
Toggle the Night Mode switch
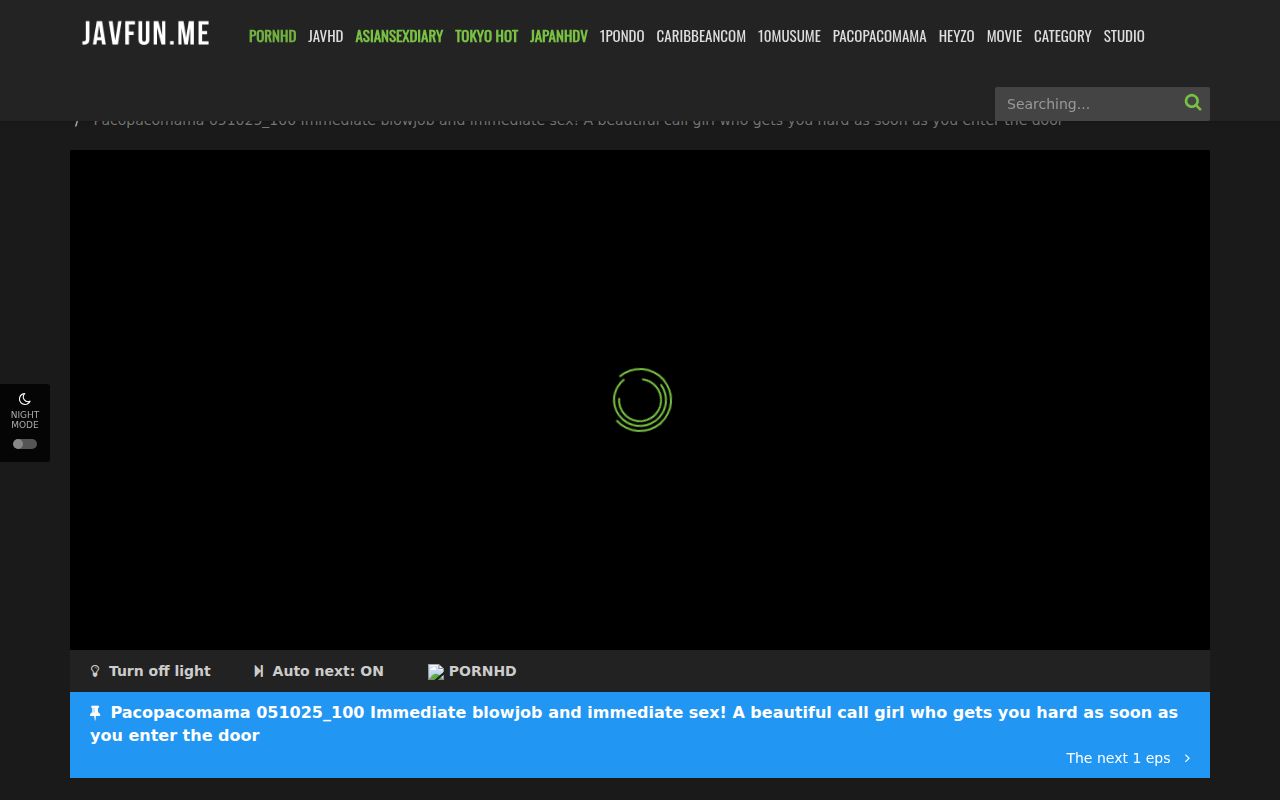24,443
